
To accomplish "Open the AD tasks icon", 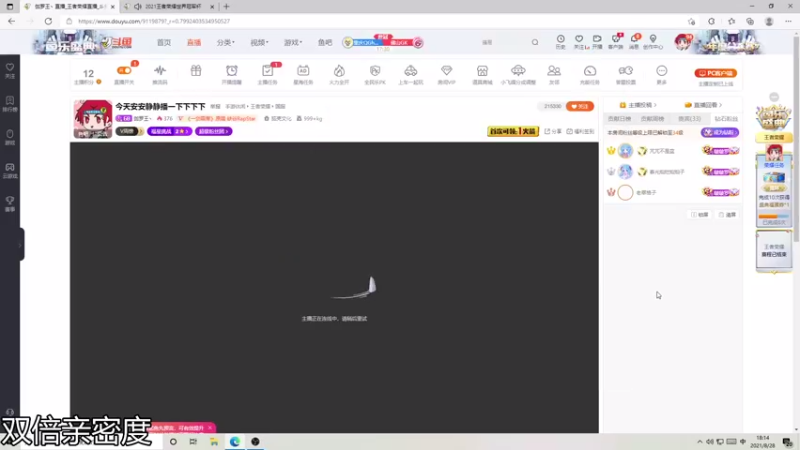I will (303, 70).
